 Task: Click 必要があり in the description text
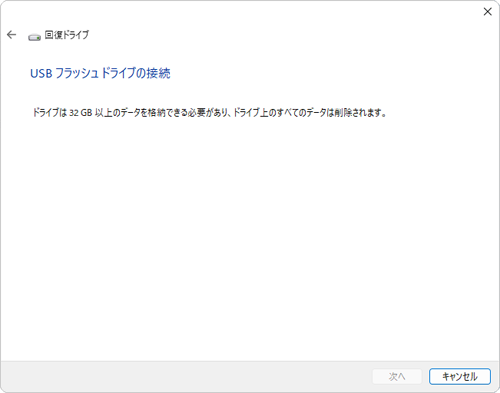coord(208,113)
